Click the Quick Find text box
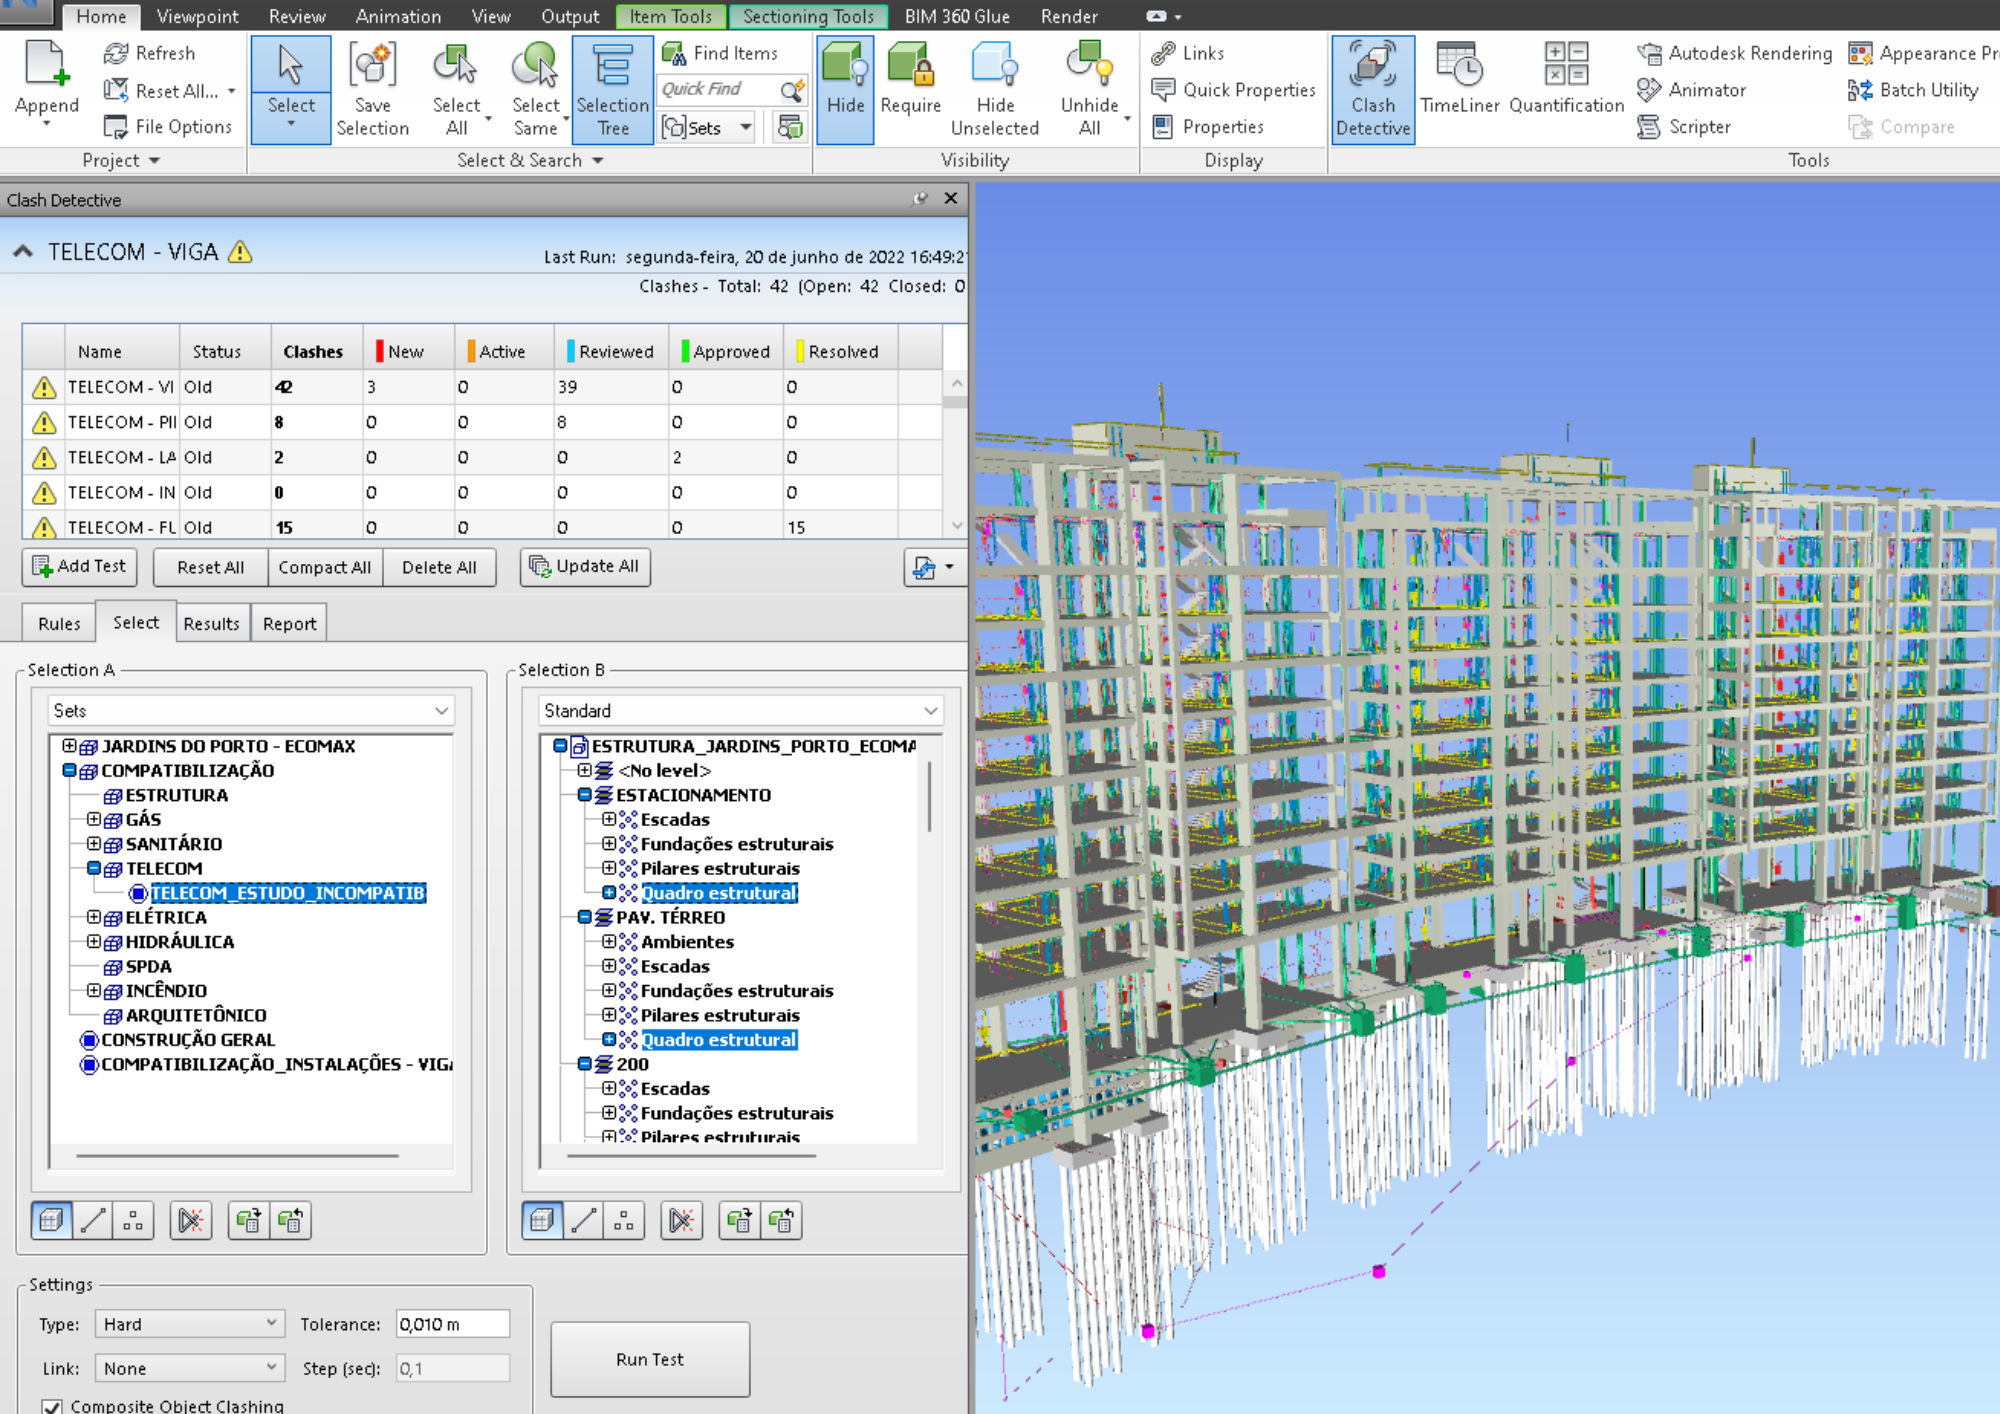This screenshot has height=1414, width=2000. pyautogui.click(x=717, y=90)
